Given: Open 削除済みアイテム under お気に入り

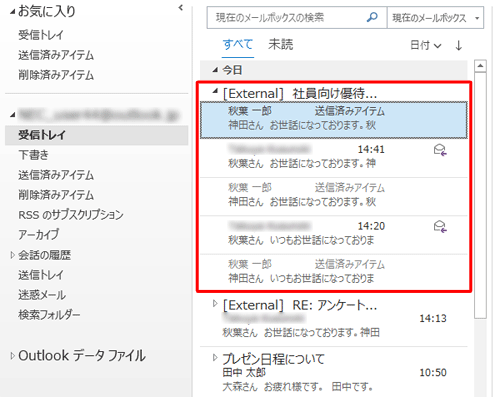Looking at the screenshot, I should (x=56, y=75).
